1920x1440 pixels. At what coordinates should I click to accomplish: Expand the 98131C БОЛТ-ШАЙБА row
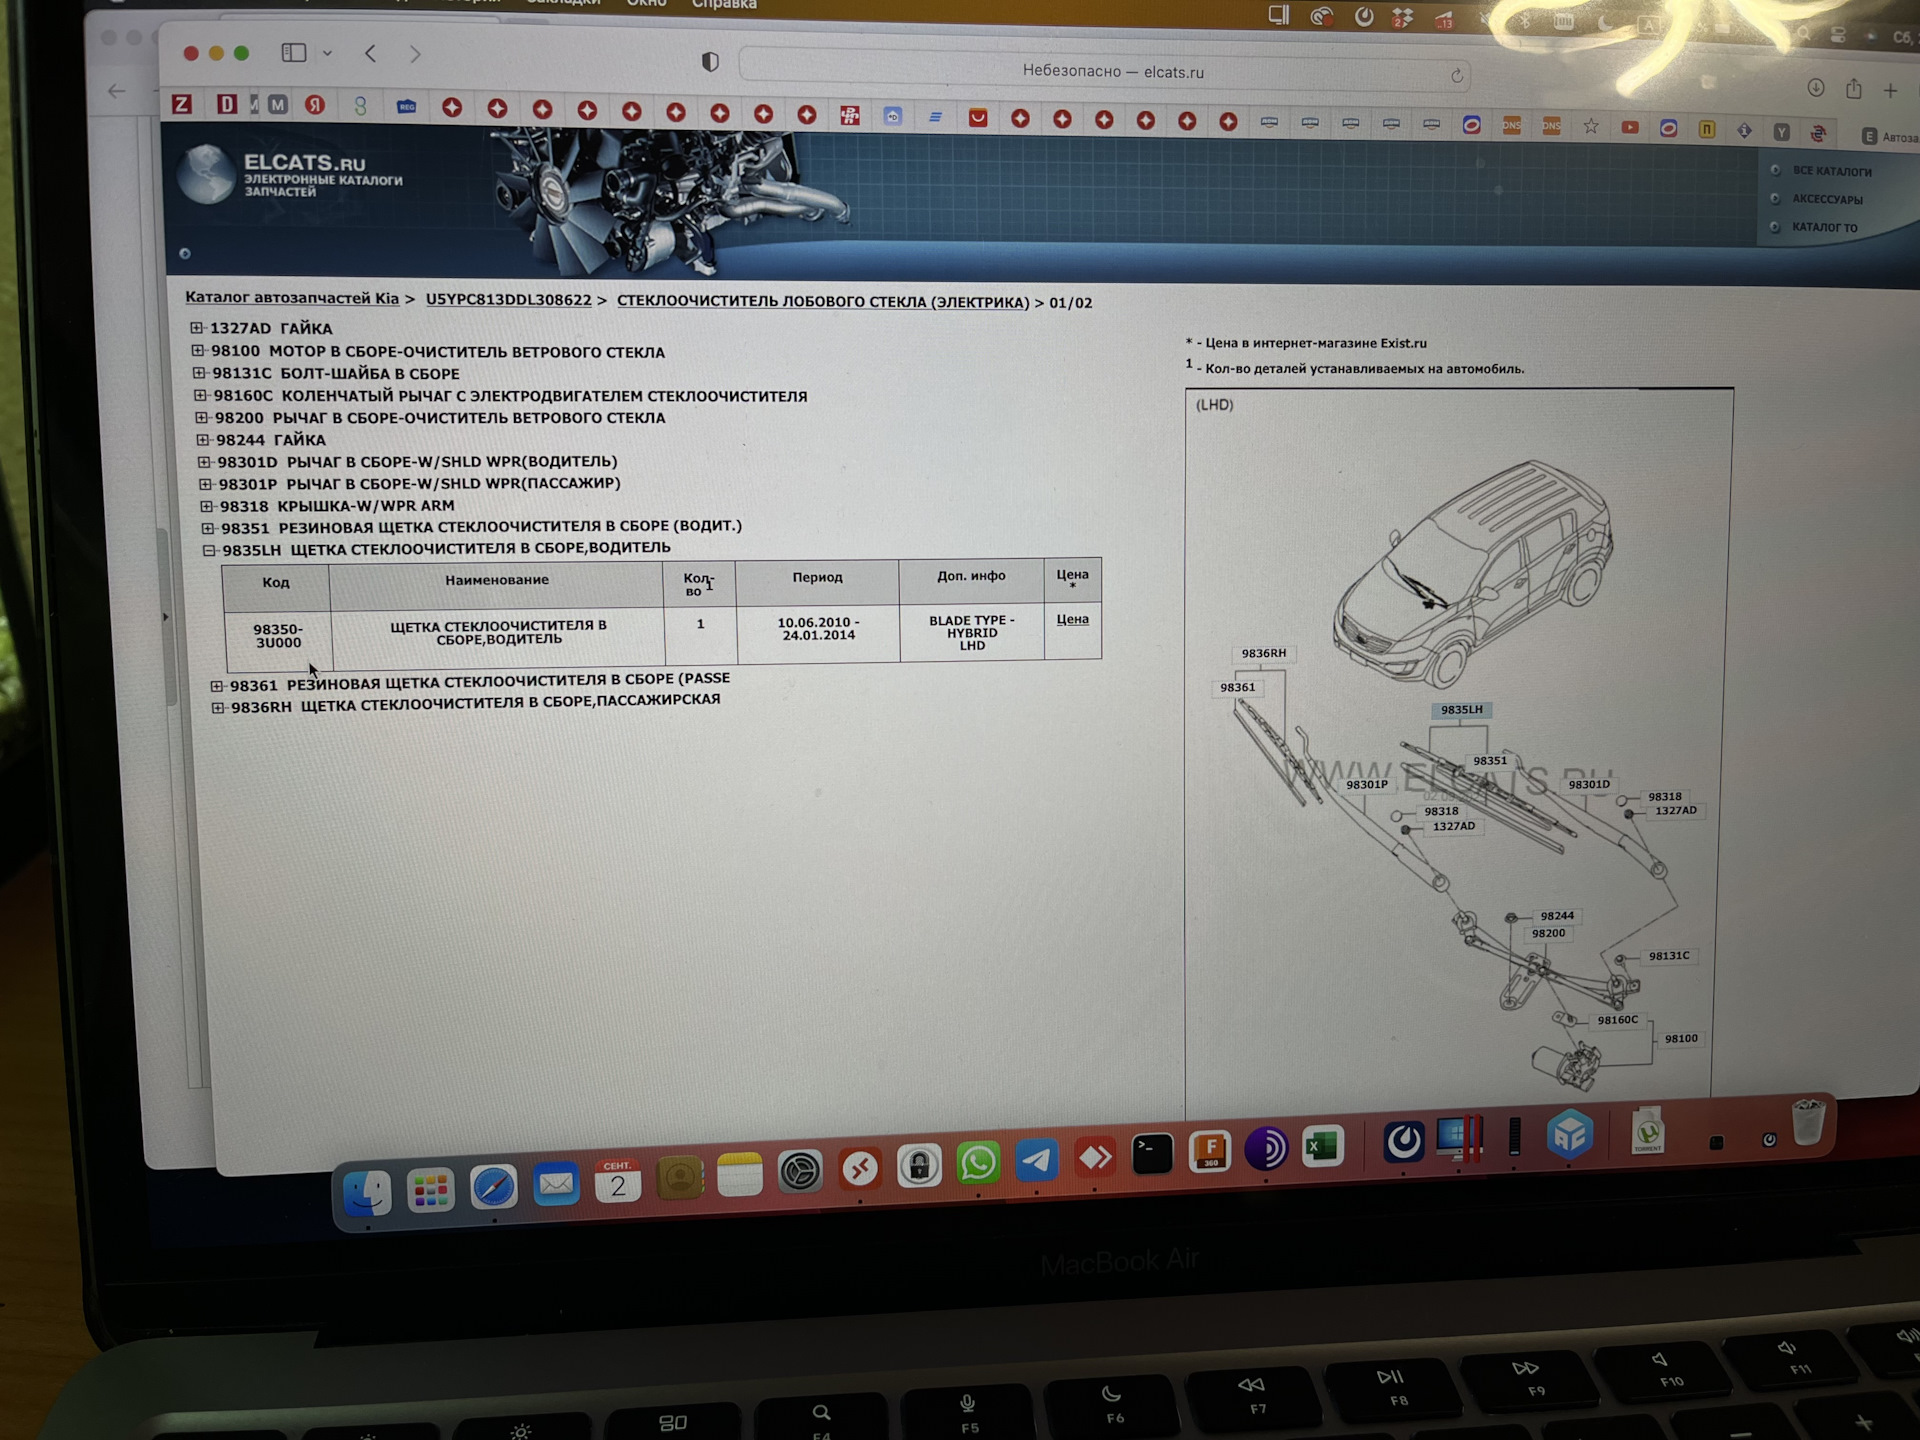199,373
